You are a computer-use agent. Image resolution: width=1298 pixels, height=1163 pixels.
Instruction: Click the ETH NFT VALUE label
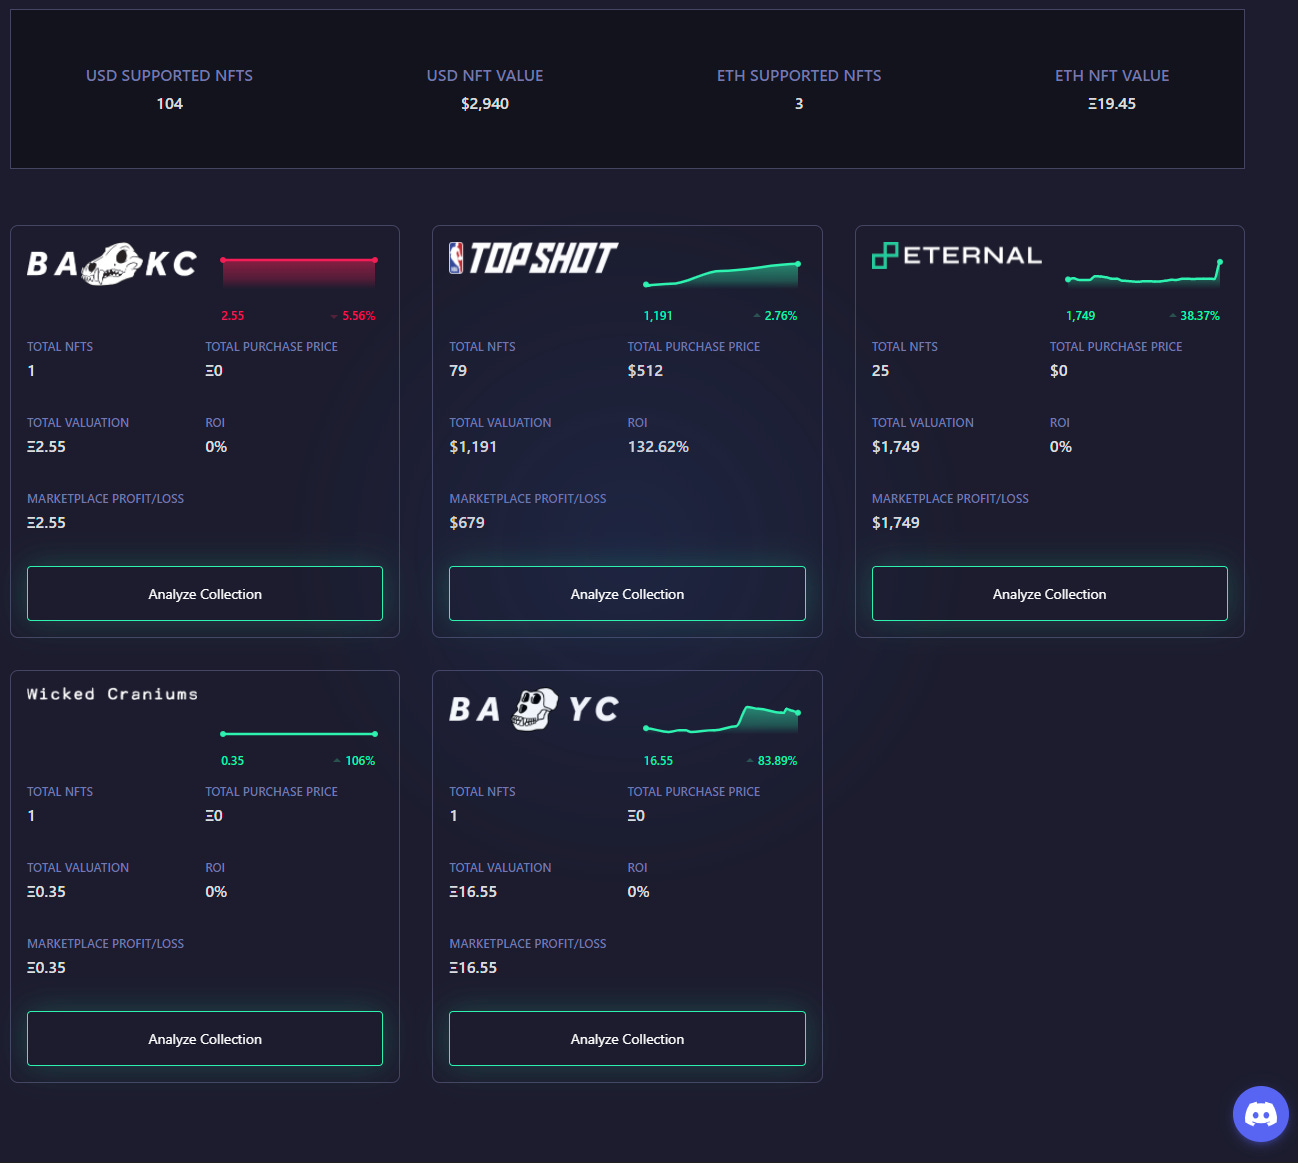pyautogui.click(x=1112, y=76)
